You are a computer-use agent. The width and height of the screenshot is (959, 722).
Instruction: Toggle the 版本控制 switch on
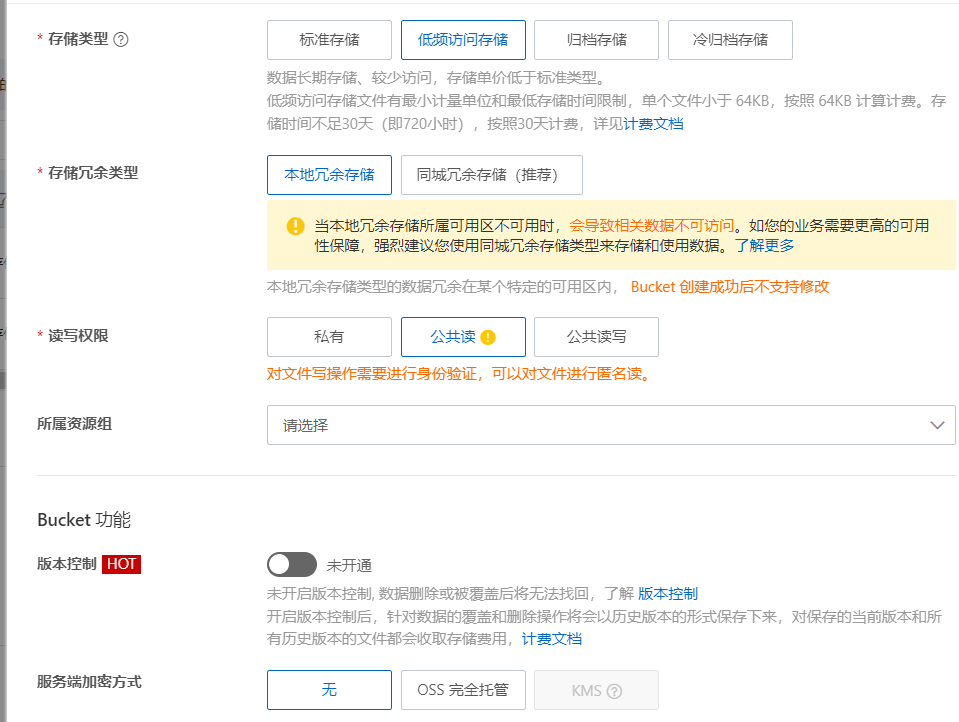click(291, 565)
